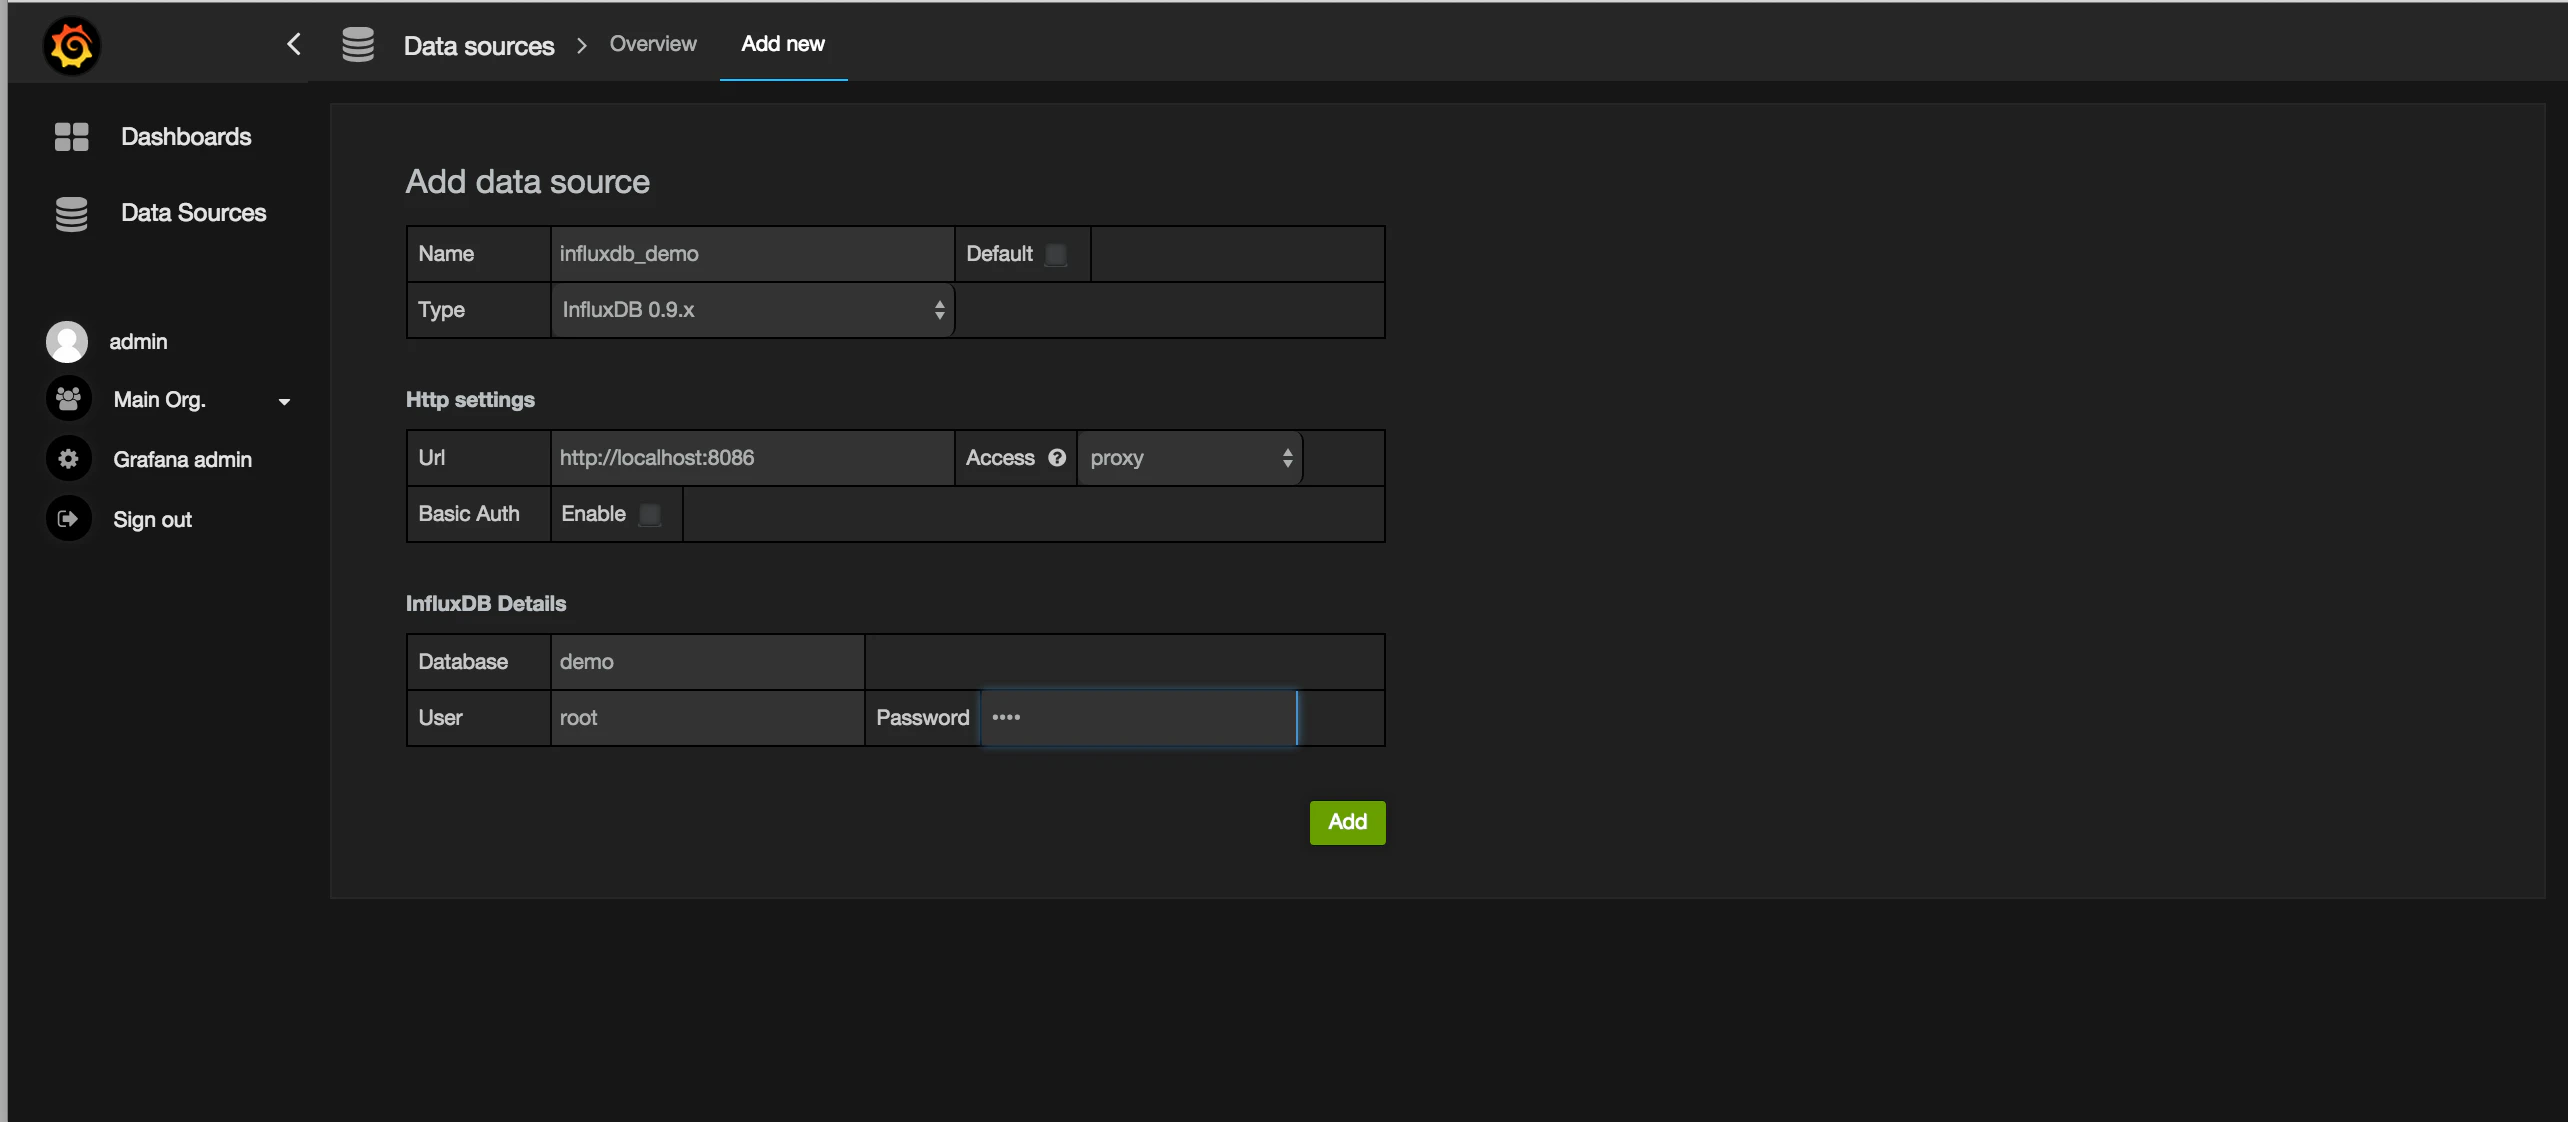Image resolution: width=2568 pixels, height=1122 pixels.
Task: Click the InfluxDB Details section label
Action: coord(486,604)
